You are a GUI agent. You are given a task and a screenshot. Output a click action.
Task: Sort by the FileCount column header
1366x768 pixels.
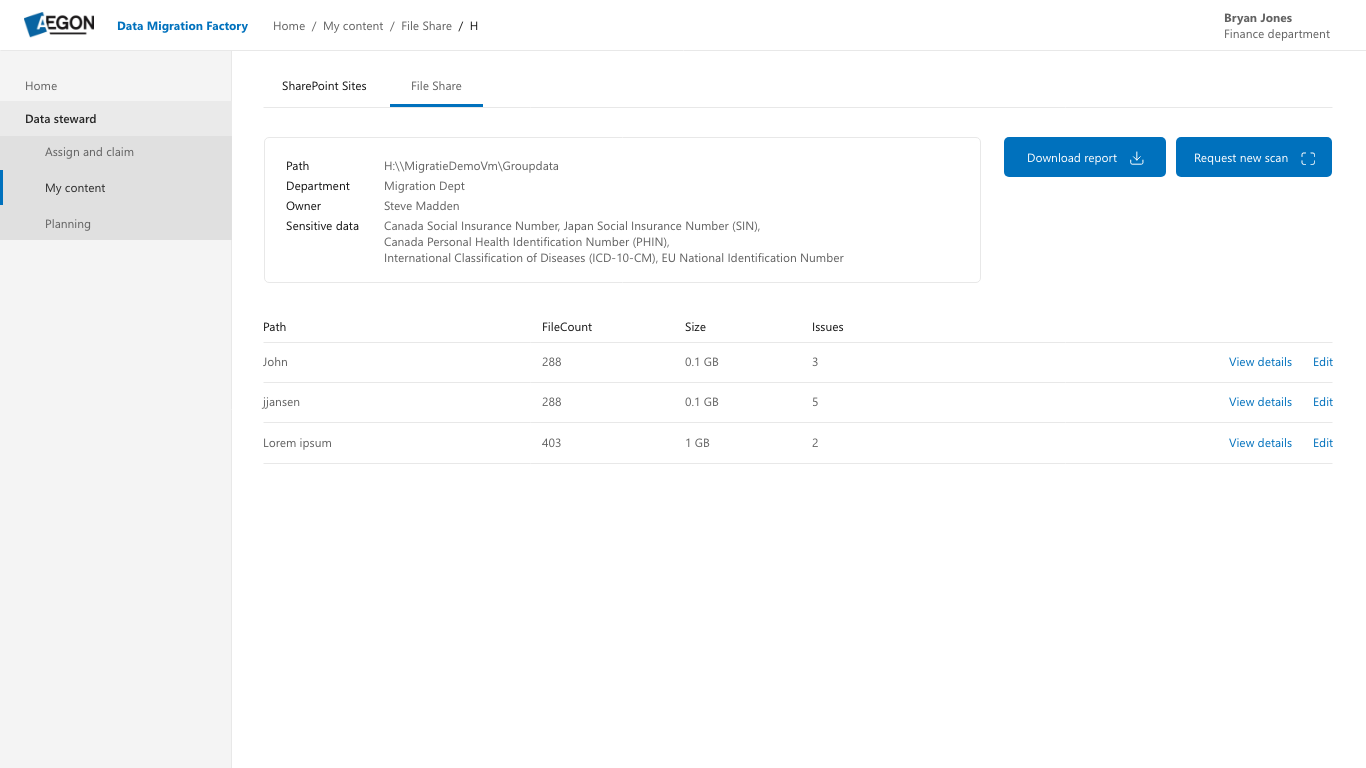coord(567,327)
